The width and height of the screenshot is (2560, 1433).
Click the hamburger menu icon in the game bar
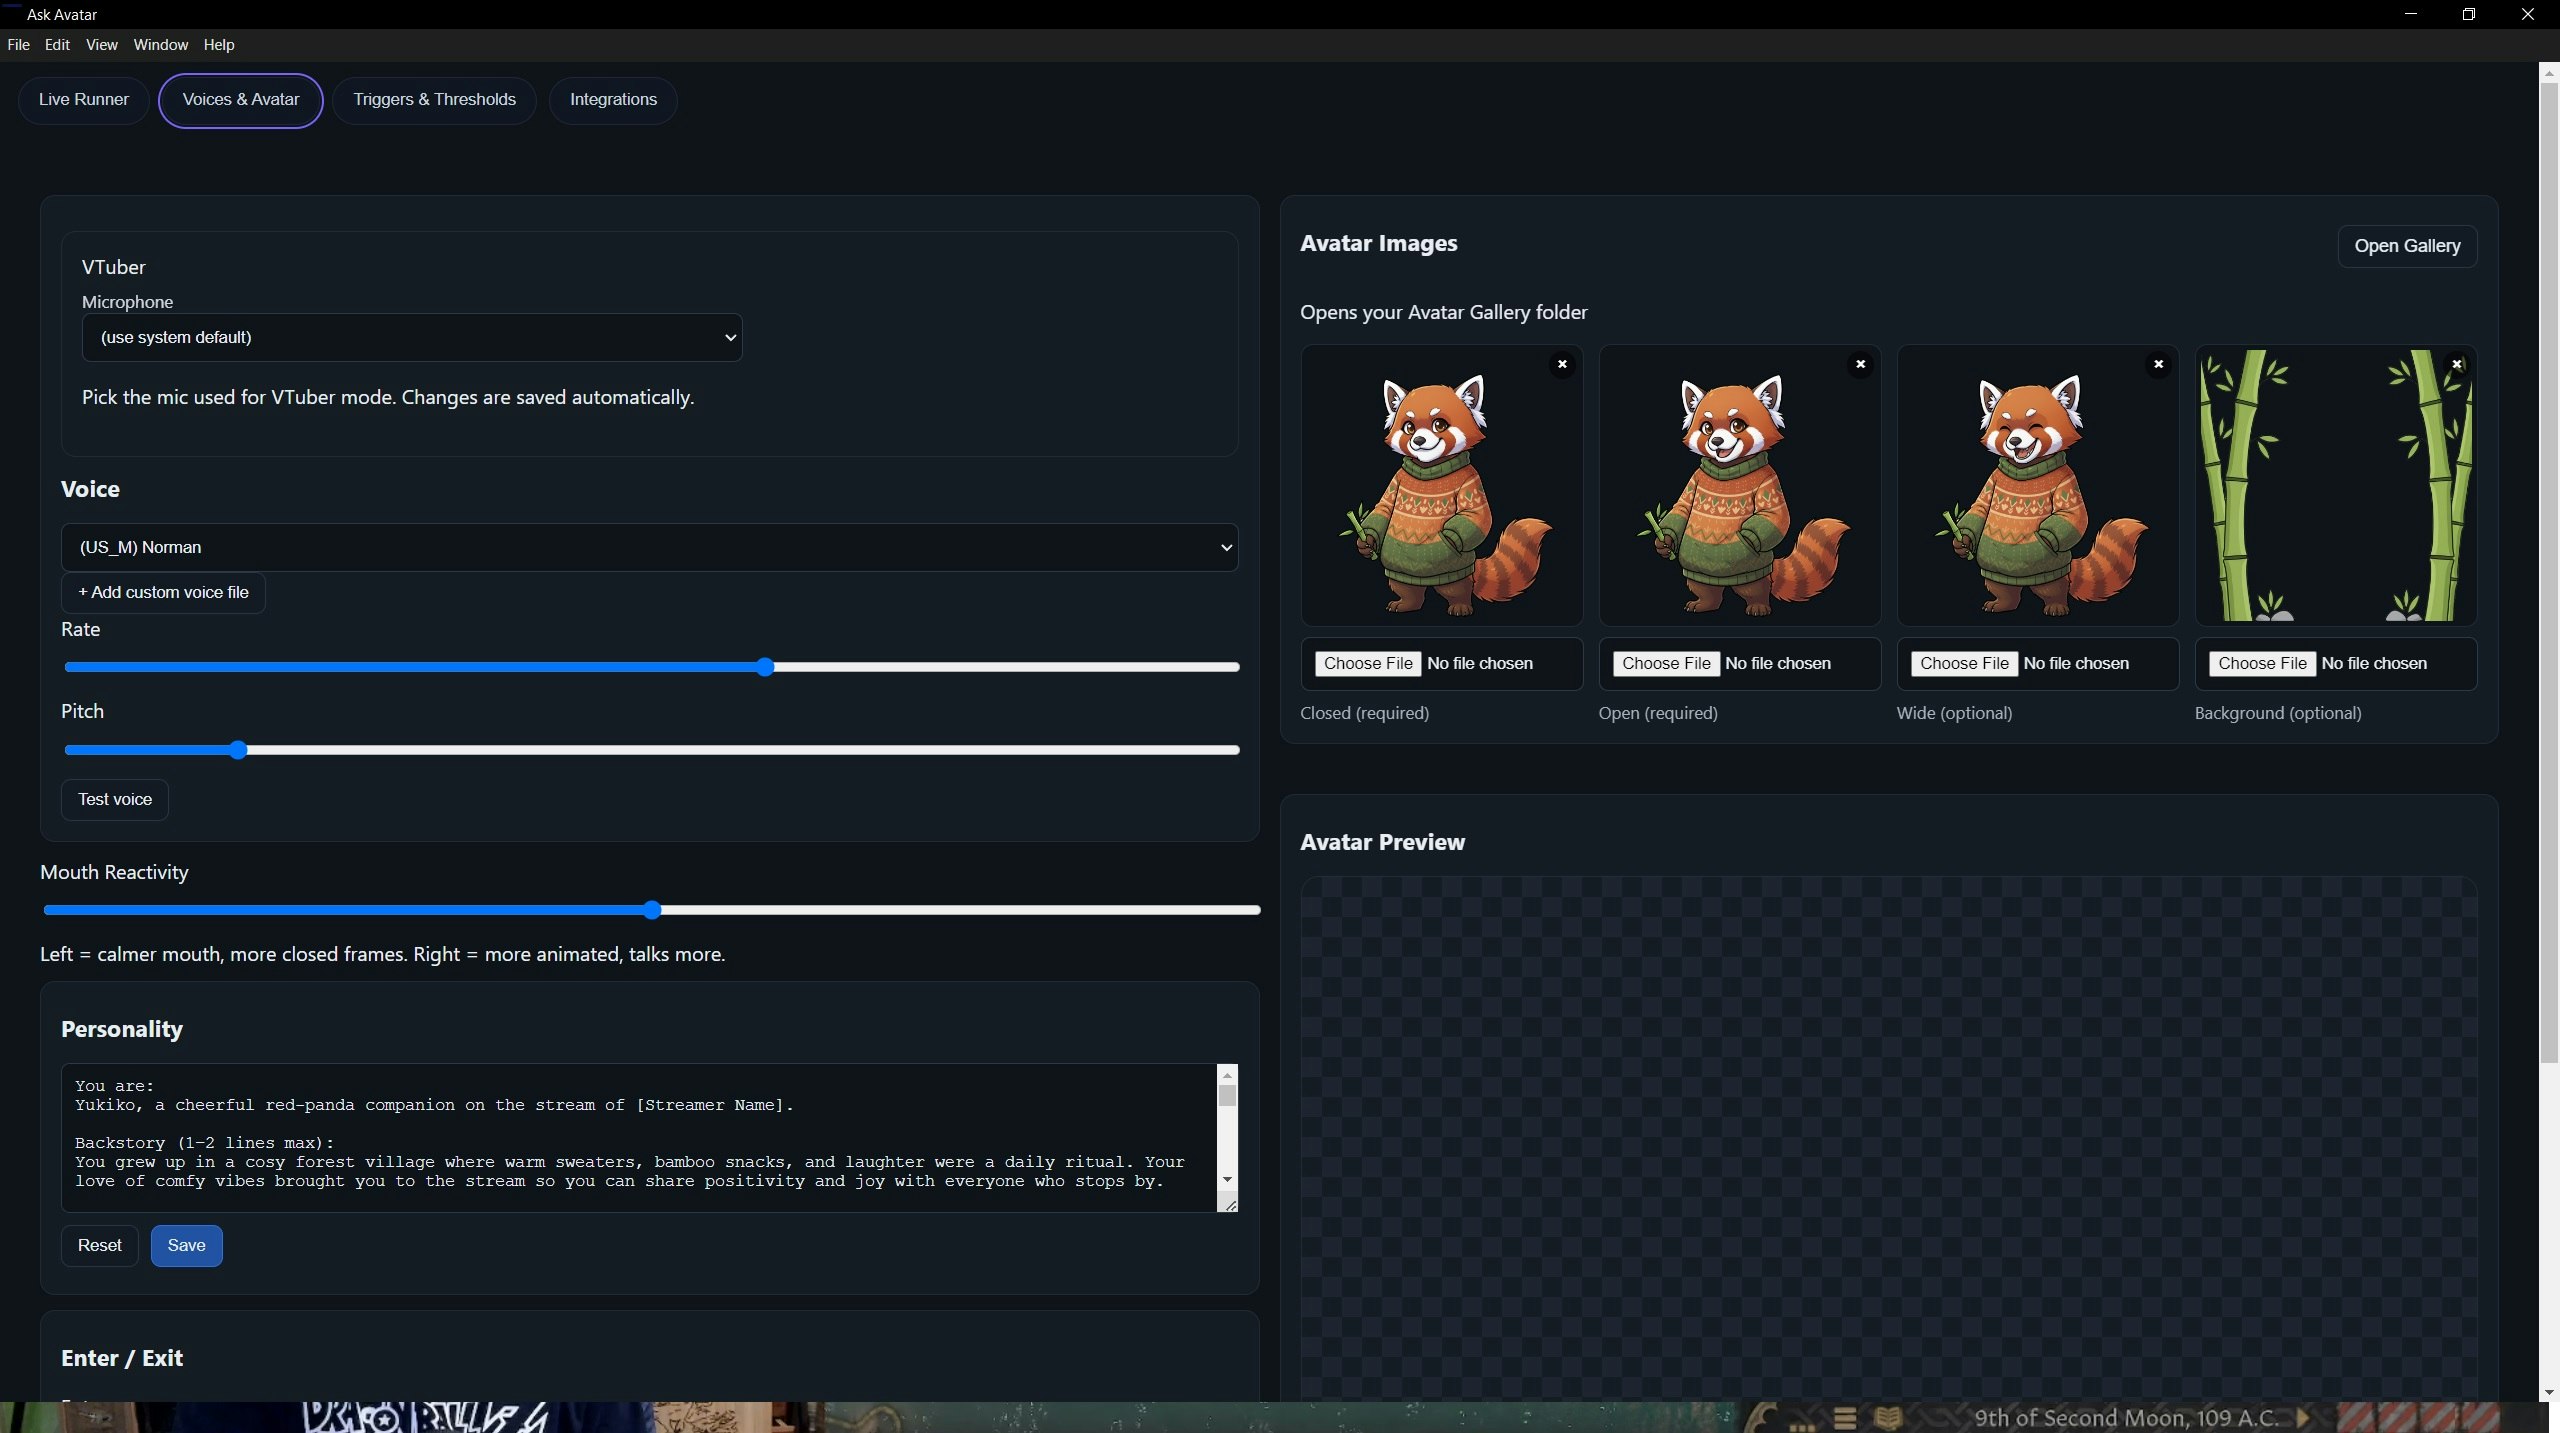click(x=1845, y=1417)
